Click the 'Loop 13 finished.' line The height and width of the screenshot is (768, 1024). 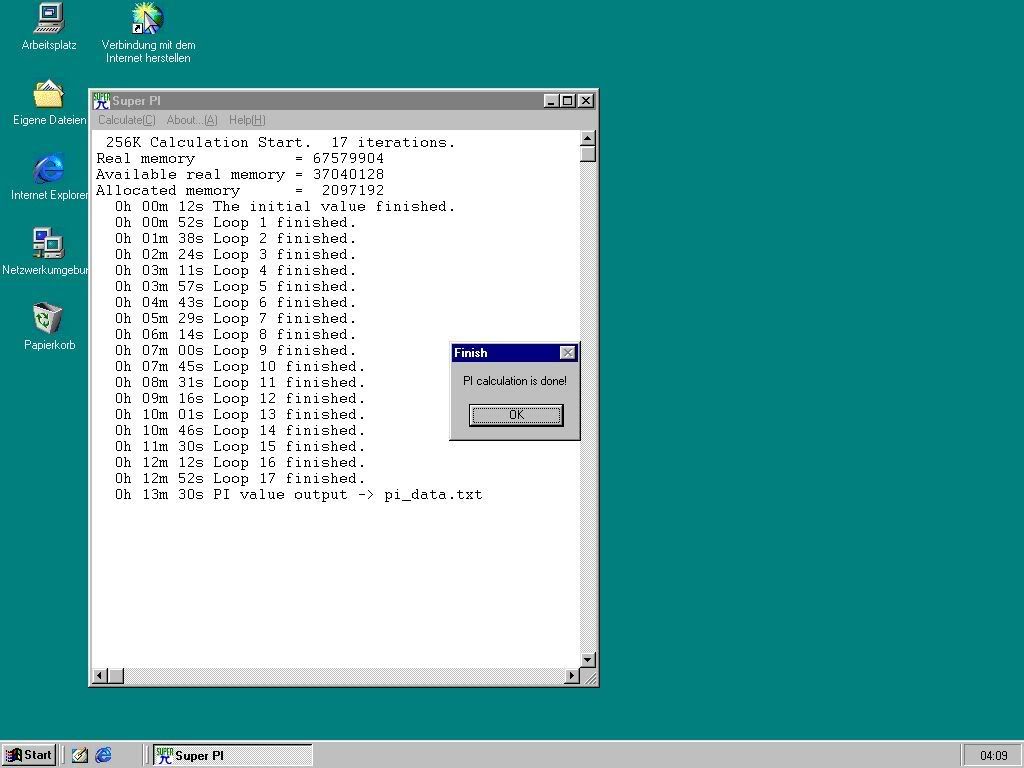pyautogui.click(x=240, y=415)
